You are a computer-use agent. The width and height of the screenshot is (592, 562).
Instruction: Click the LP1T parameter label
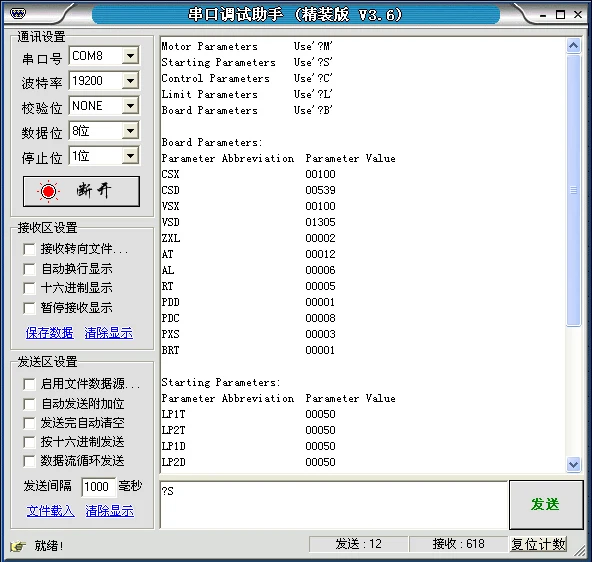(173, 414)
